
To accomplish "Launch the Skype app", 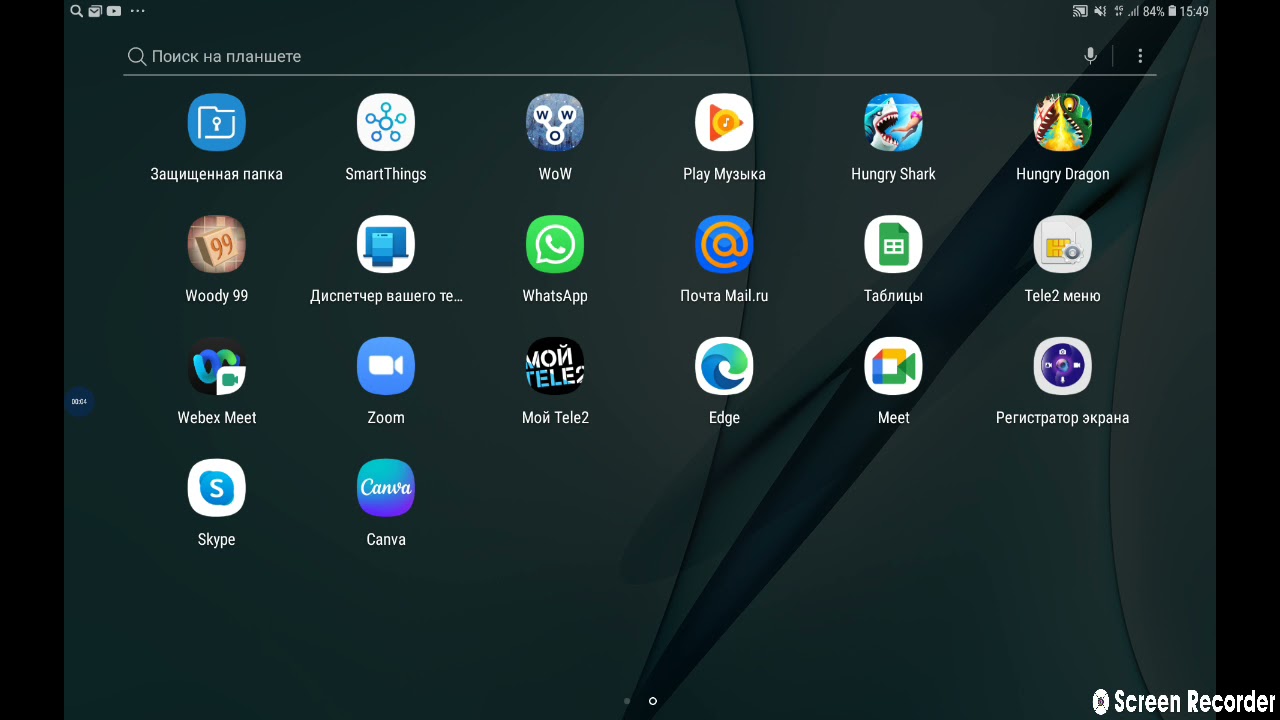I will coord(216,488).
